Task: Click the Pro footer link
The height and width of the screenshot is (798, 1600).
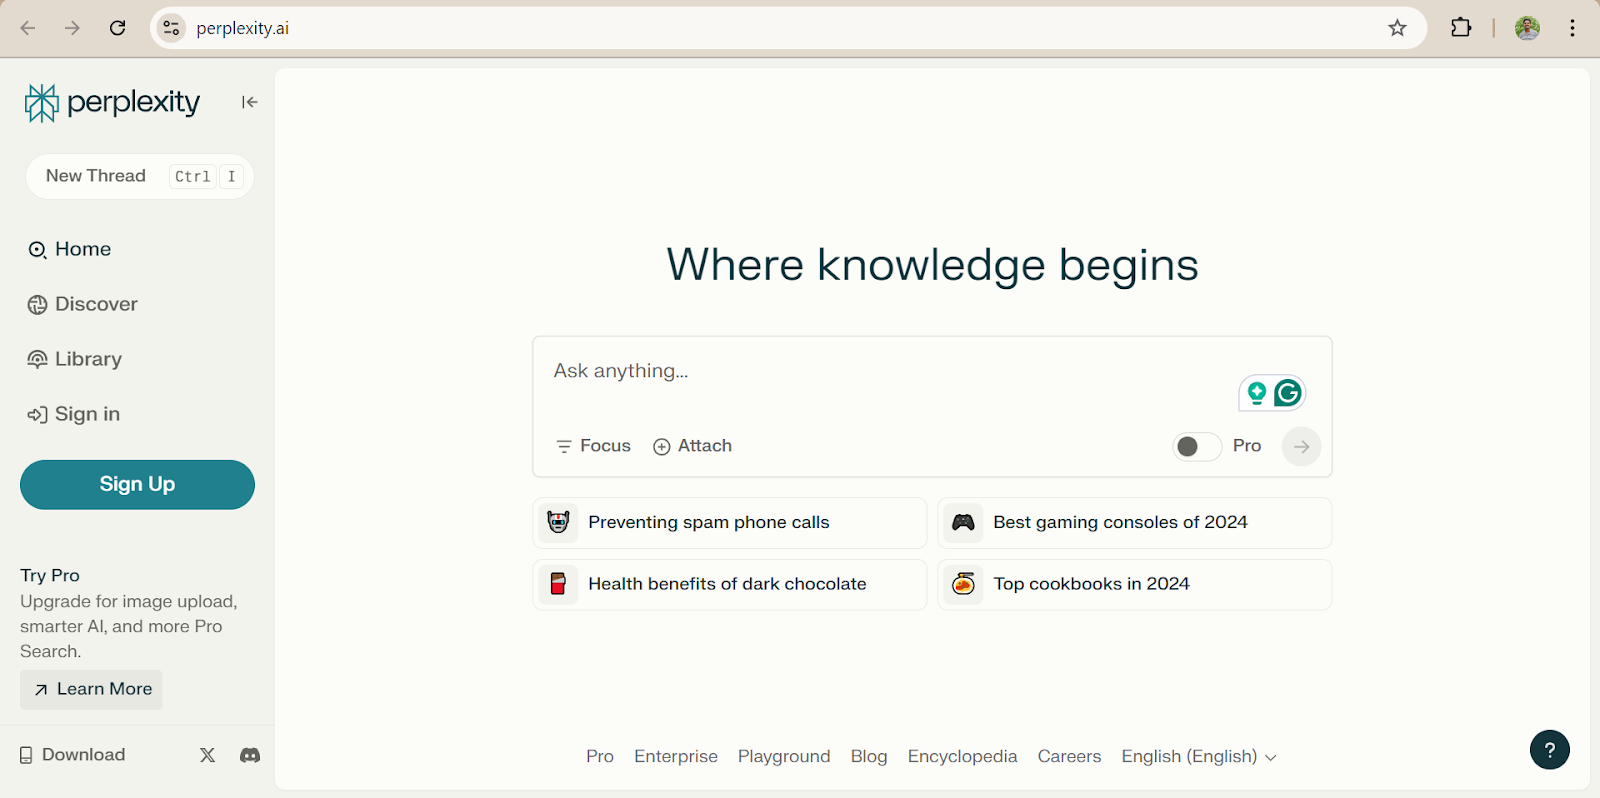Action: tap(600, 756)
